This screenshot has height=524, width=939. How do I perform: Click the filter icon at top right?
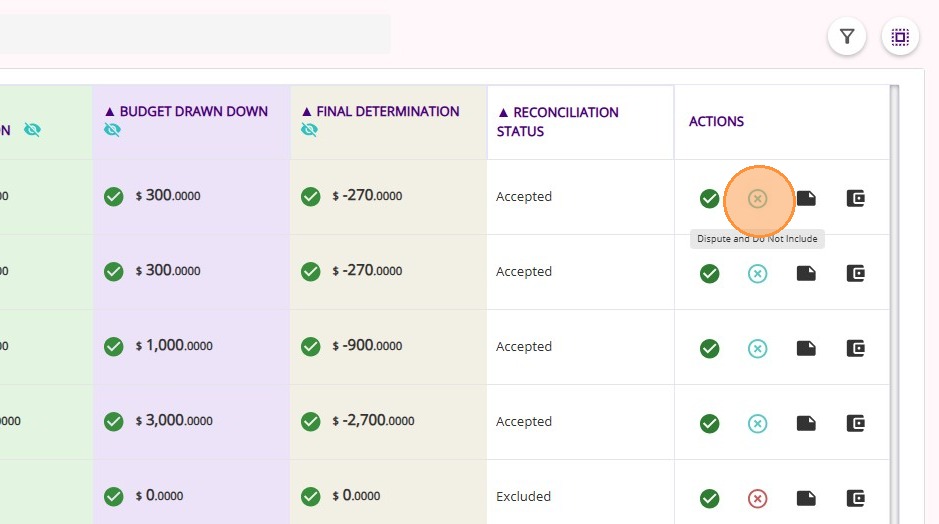pos(847,37)
